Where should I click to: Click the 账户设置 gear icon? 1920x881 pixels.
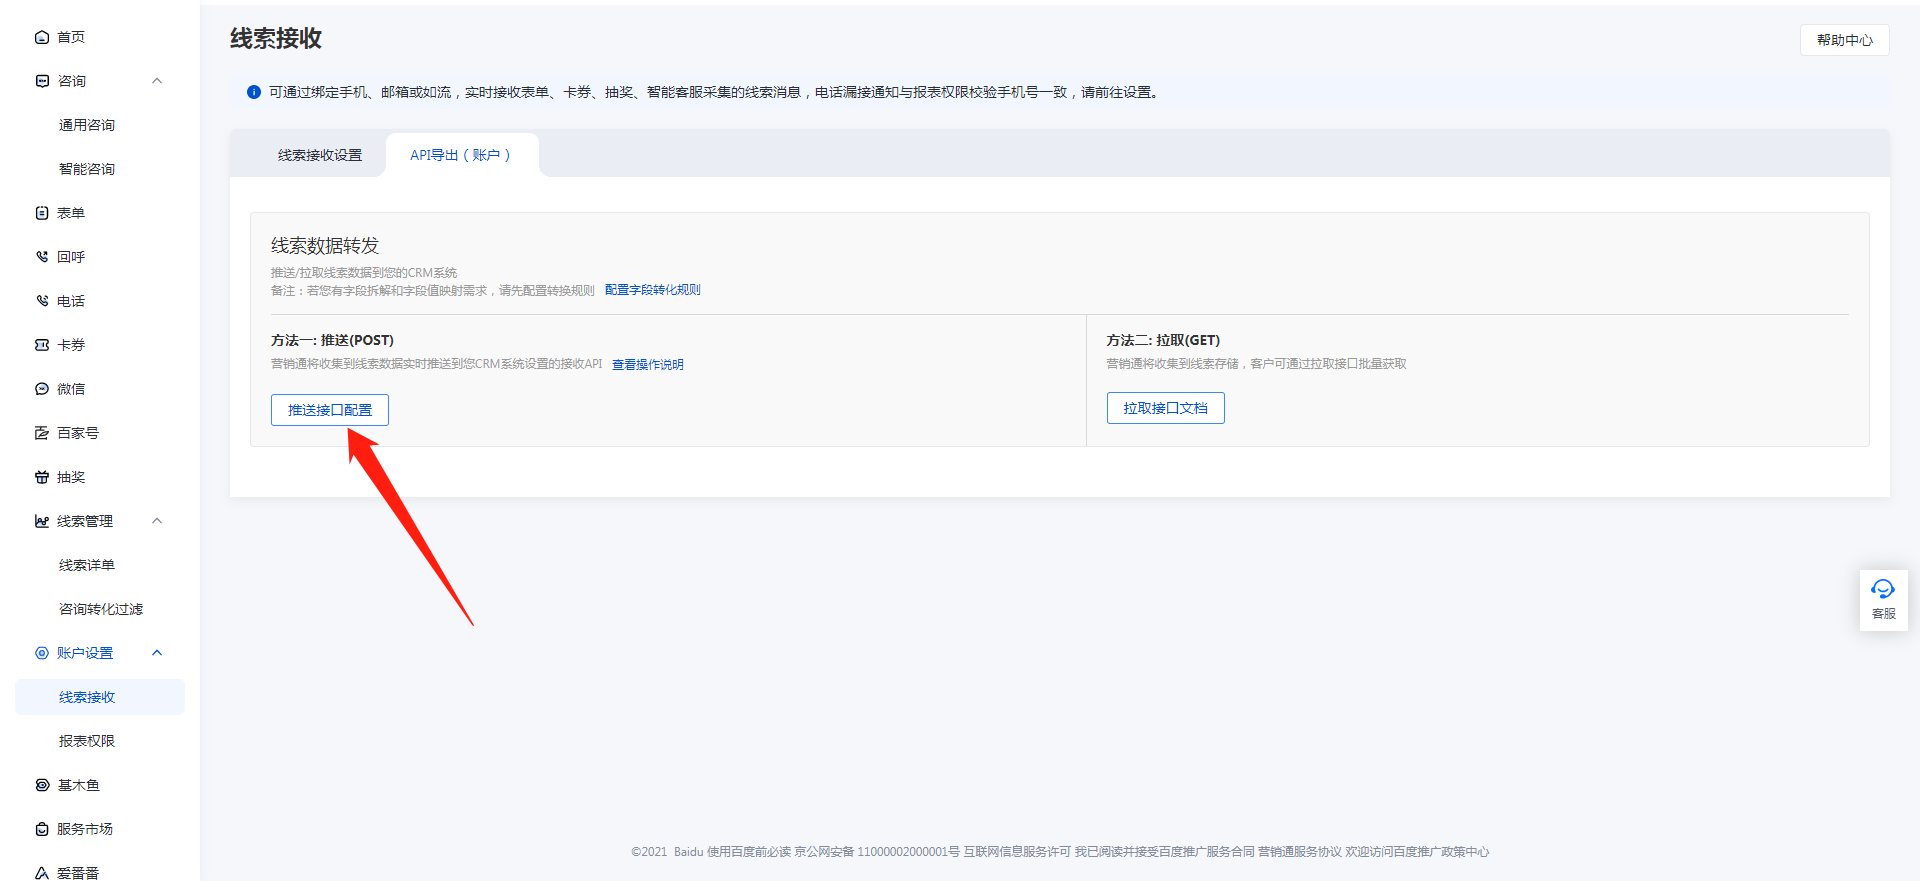(x=42, y=653)
